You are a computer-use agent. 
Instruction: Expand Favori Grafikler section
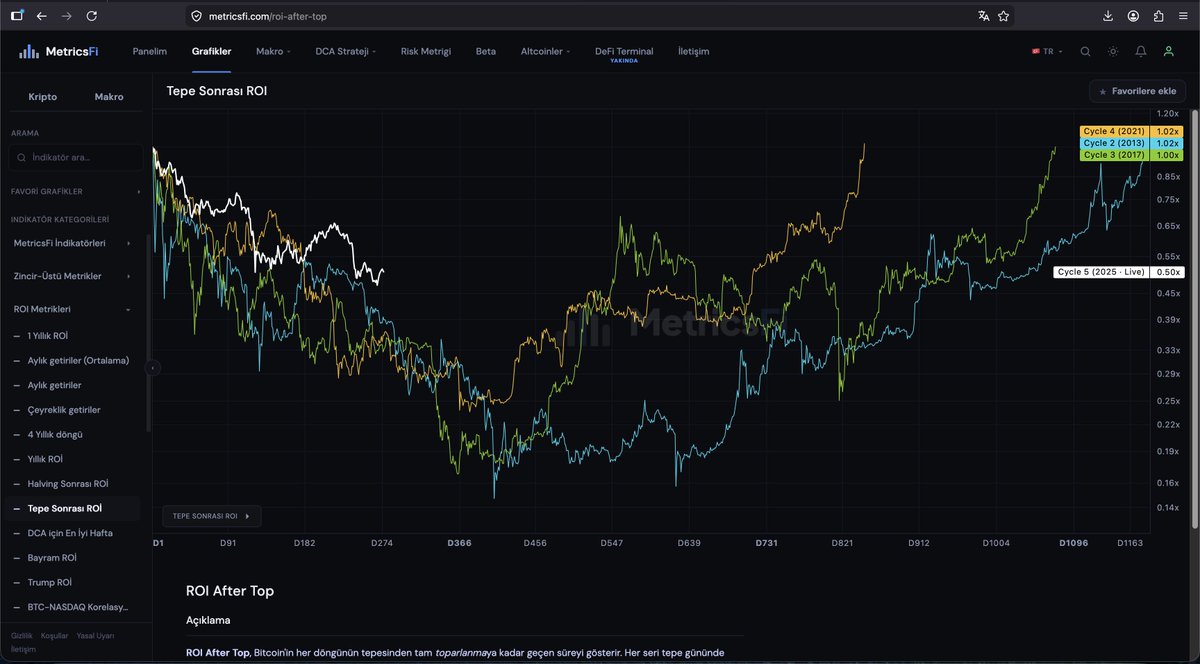[x=76, y=191]
